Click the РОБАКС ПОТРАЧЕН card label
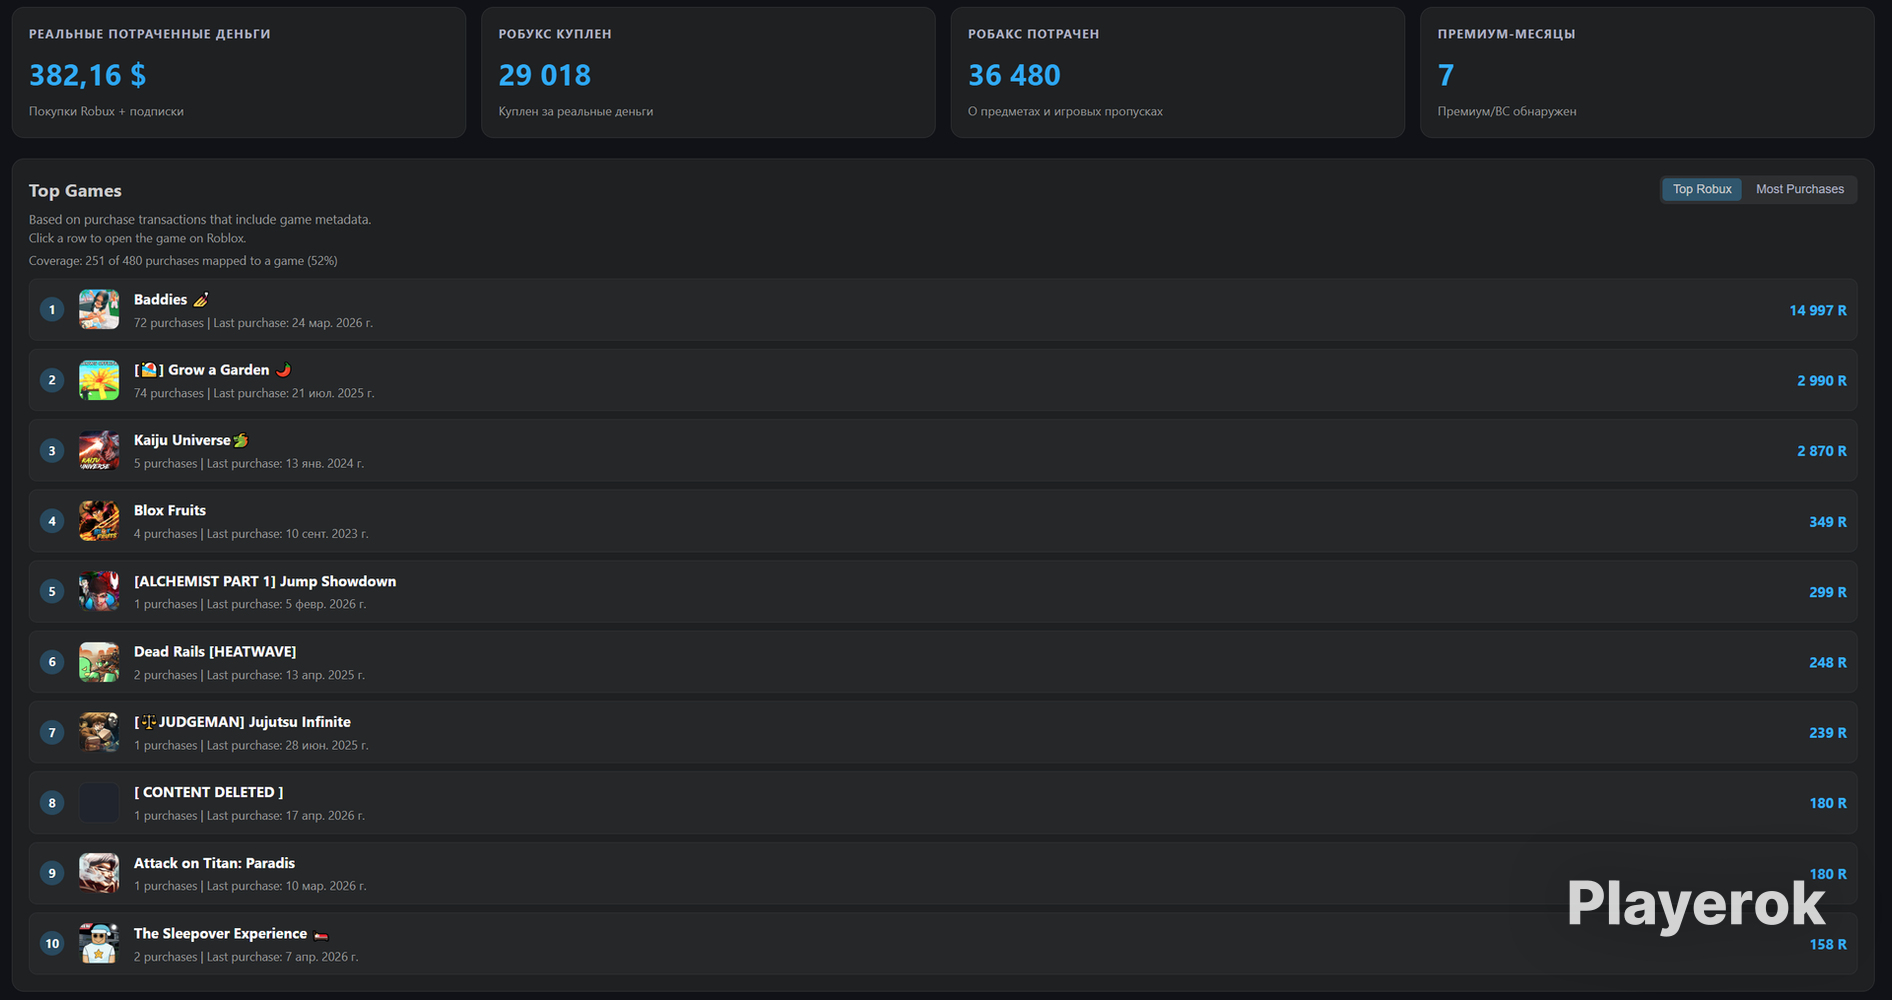Screen dimensions: 1892x1000 pos(1034,34)
